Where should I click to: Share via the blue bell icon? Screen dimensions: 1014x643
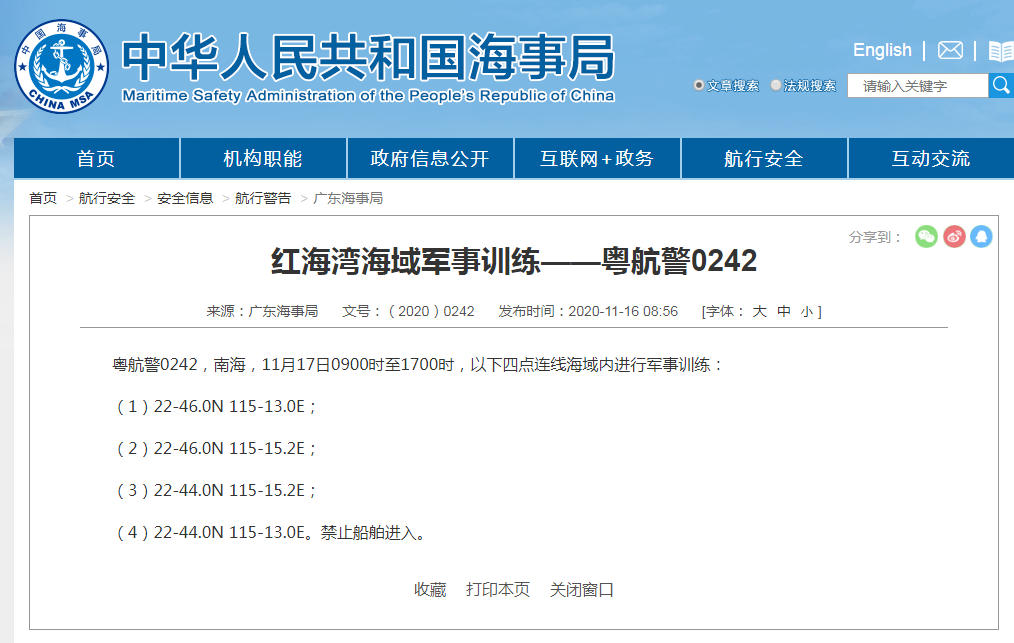[x=981, y=237]
